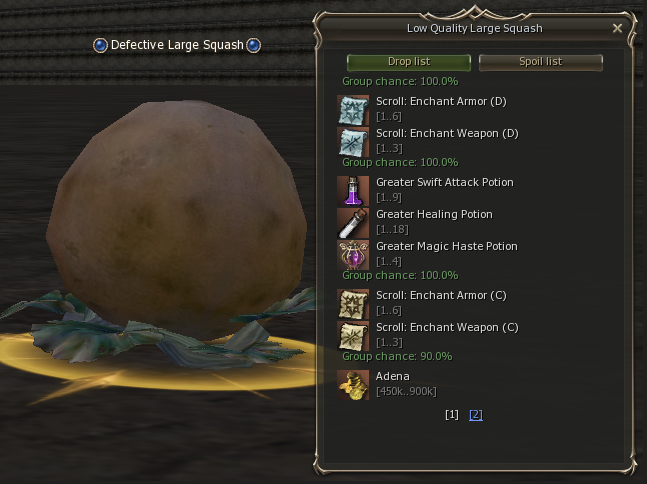The width and height of the screenshot is (647, 484).
Task: Click the Adena gold pouch icon
Action: pyautogui.click(x=353, y=385)
